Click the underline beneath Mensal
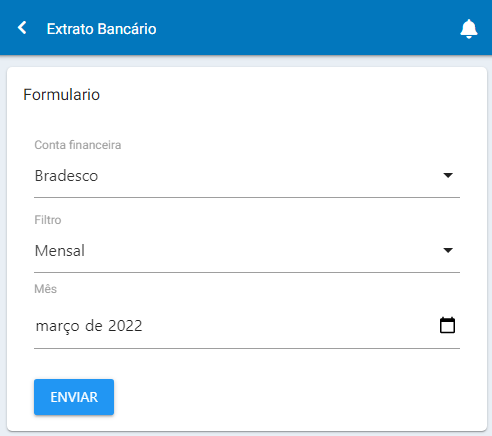The width and height of the screenshot is (492, 436). point(247,272)
